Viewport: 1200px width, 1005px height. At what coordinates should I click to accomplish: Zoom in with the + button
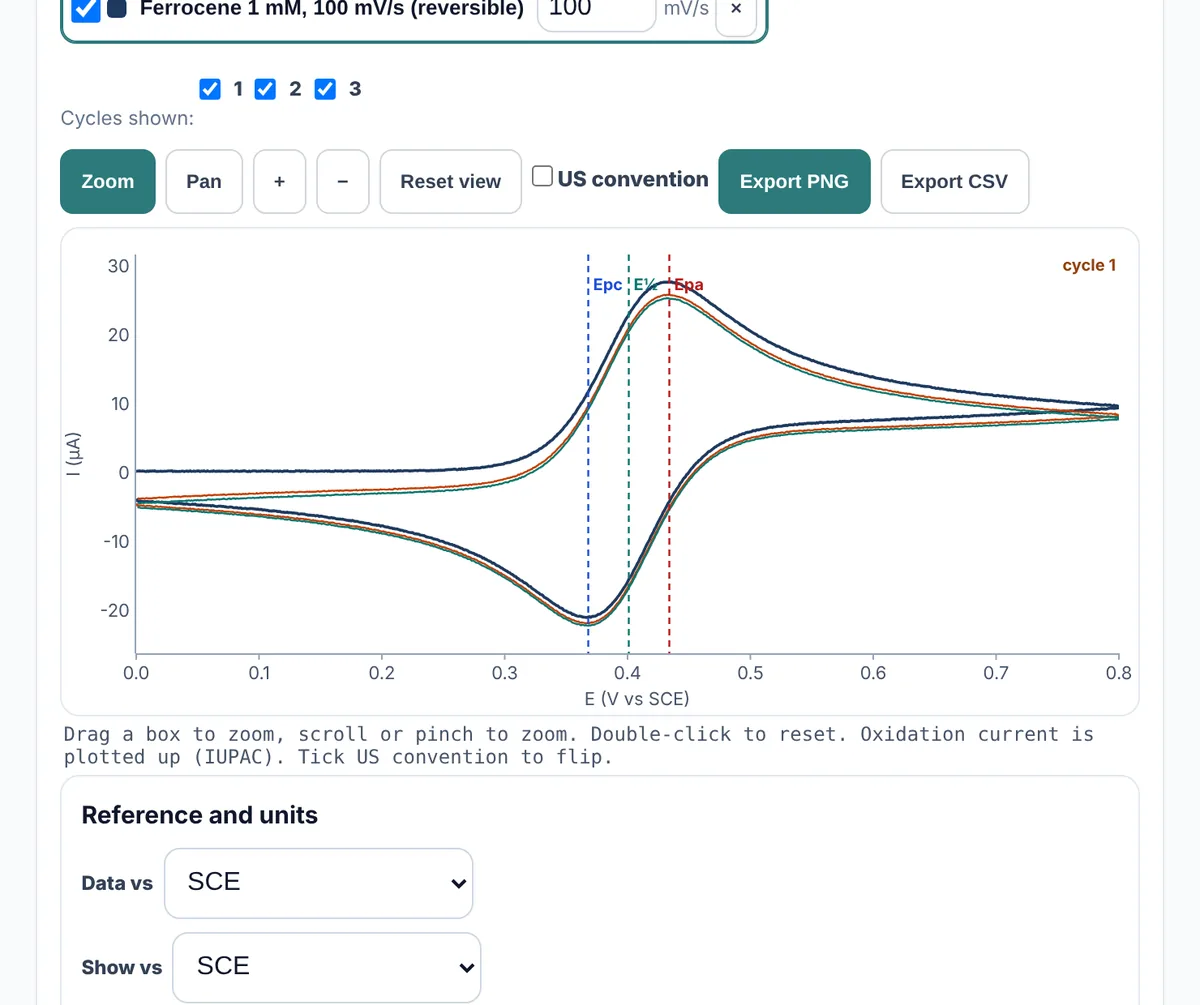[280, 181]
